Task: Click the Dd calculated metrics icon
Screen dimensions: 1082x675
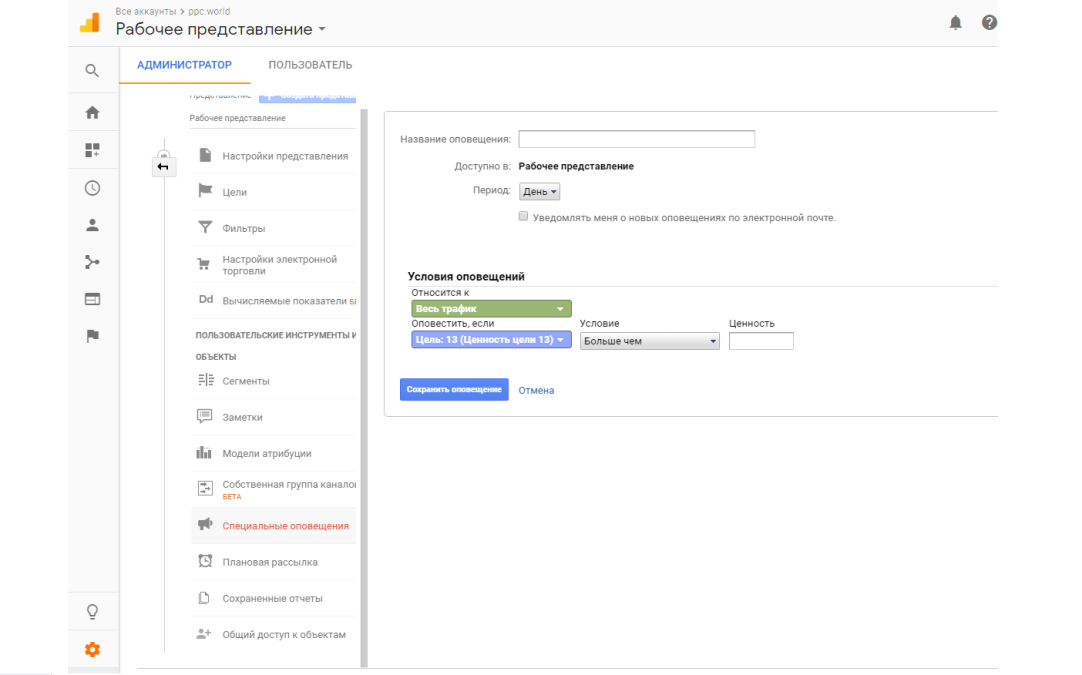Action: [206, 300]
